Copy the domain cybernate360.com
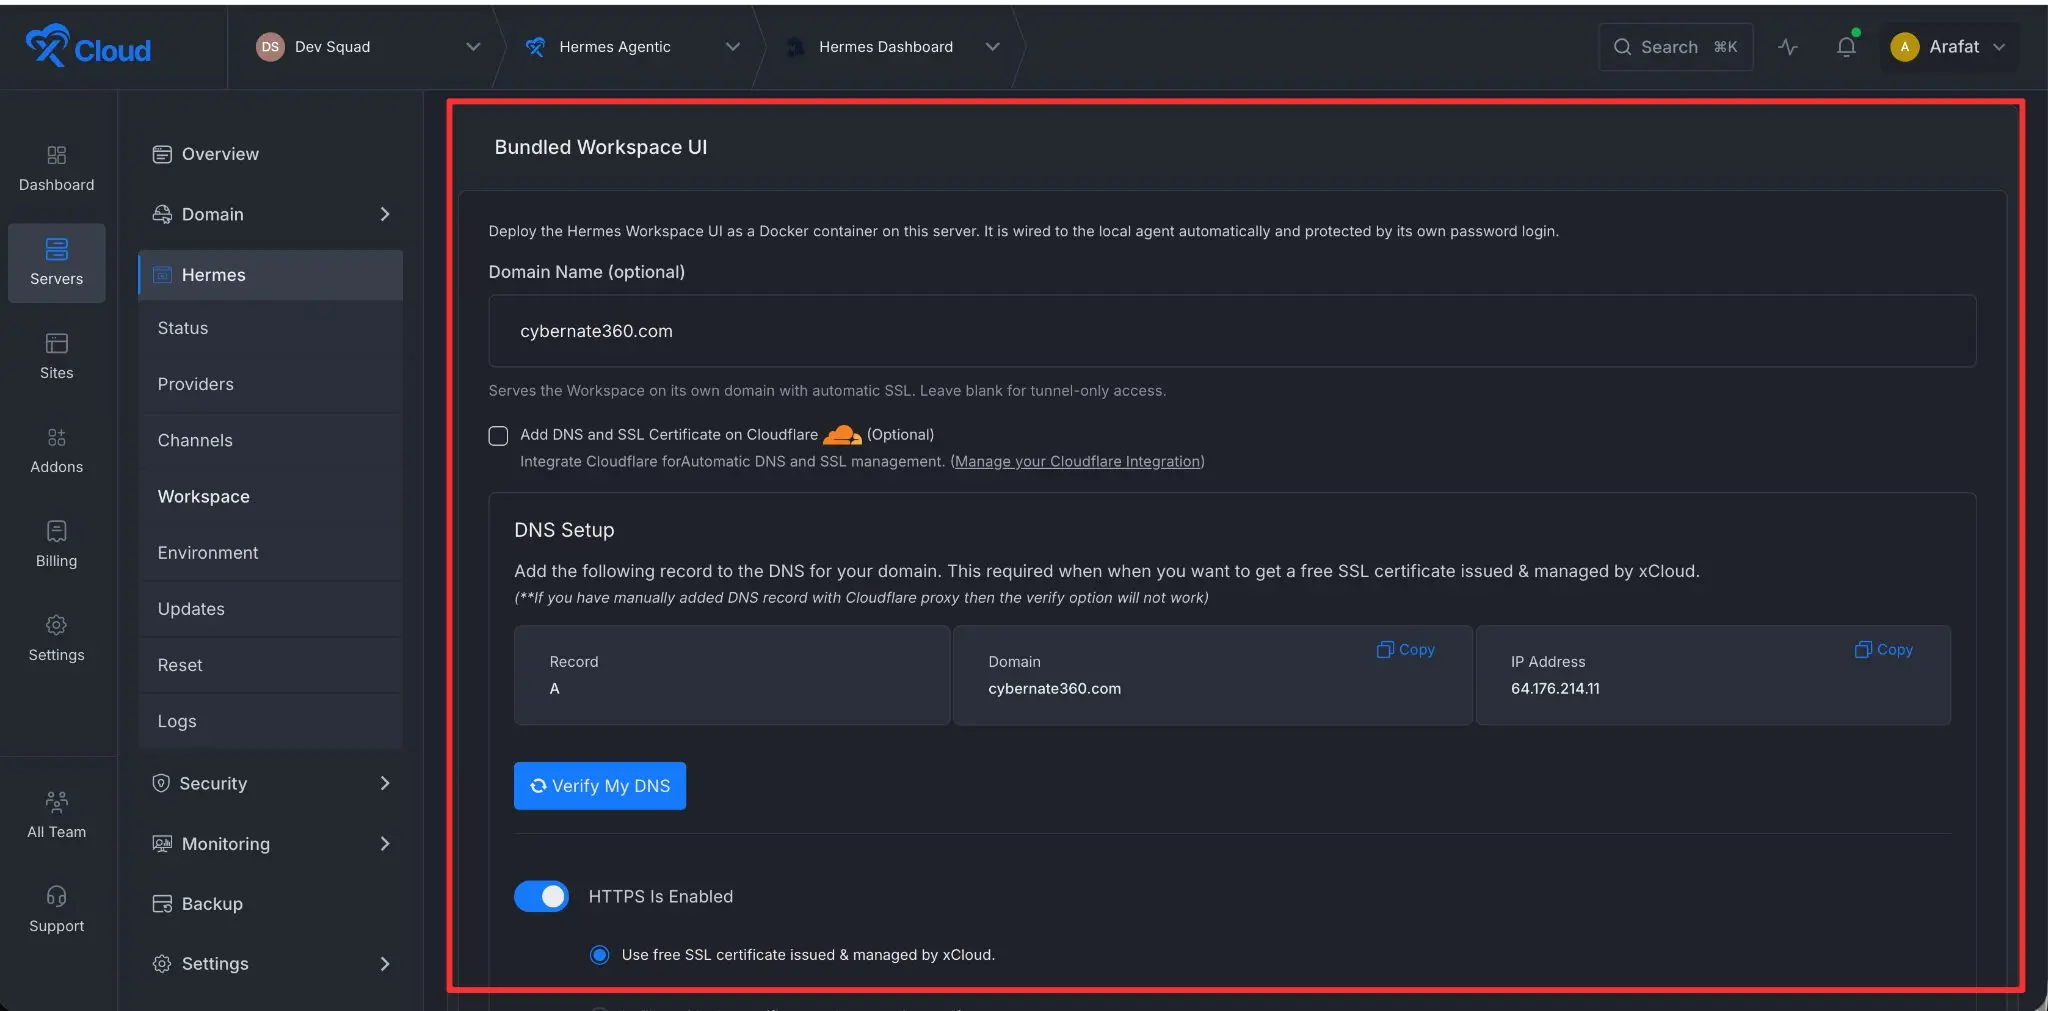Viewport: 2048px width, 1011px height. pos(1405,649)
